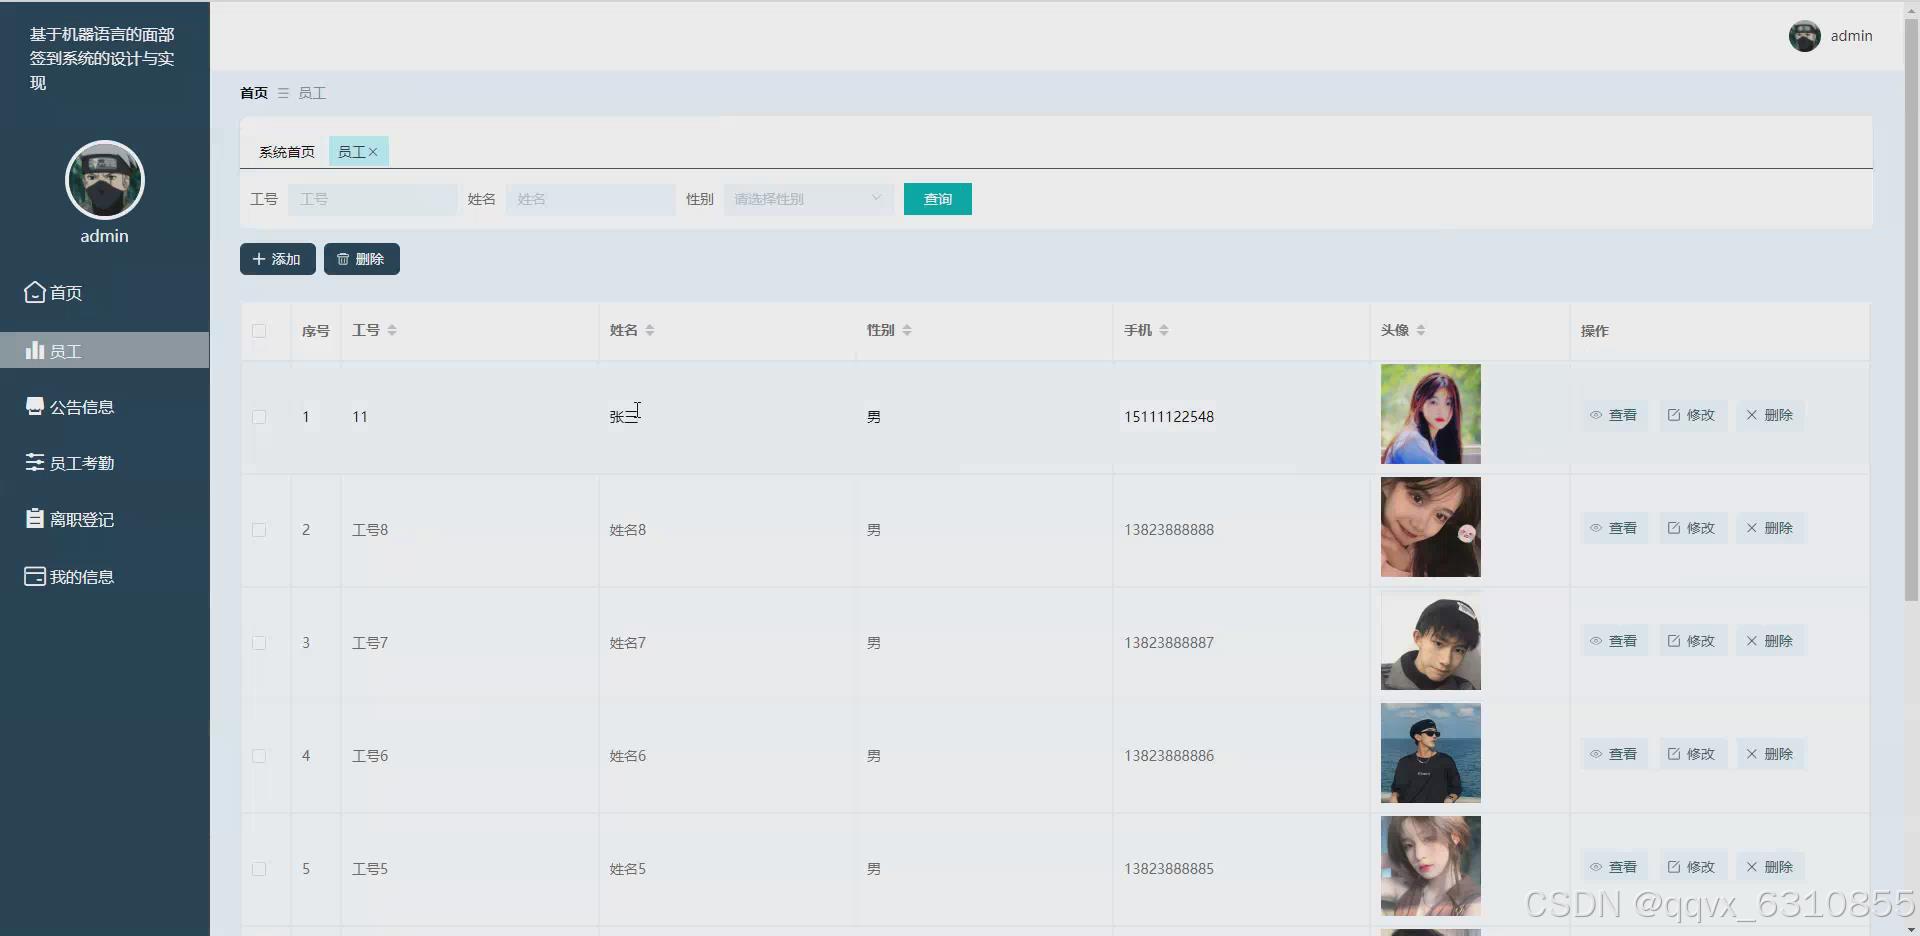Click 首页 in the breadcrumb

254,93
